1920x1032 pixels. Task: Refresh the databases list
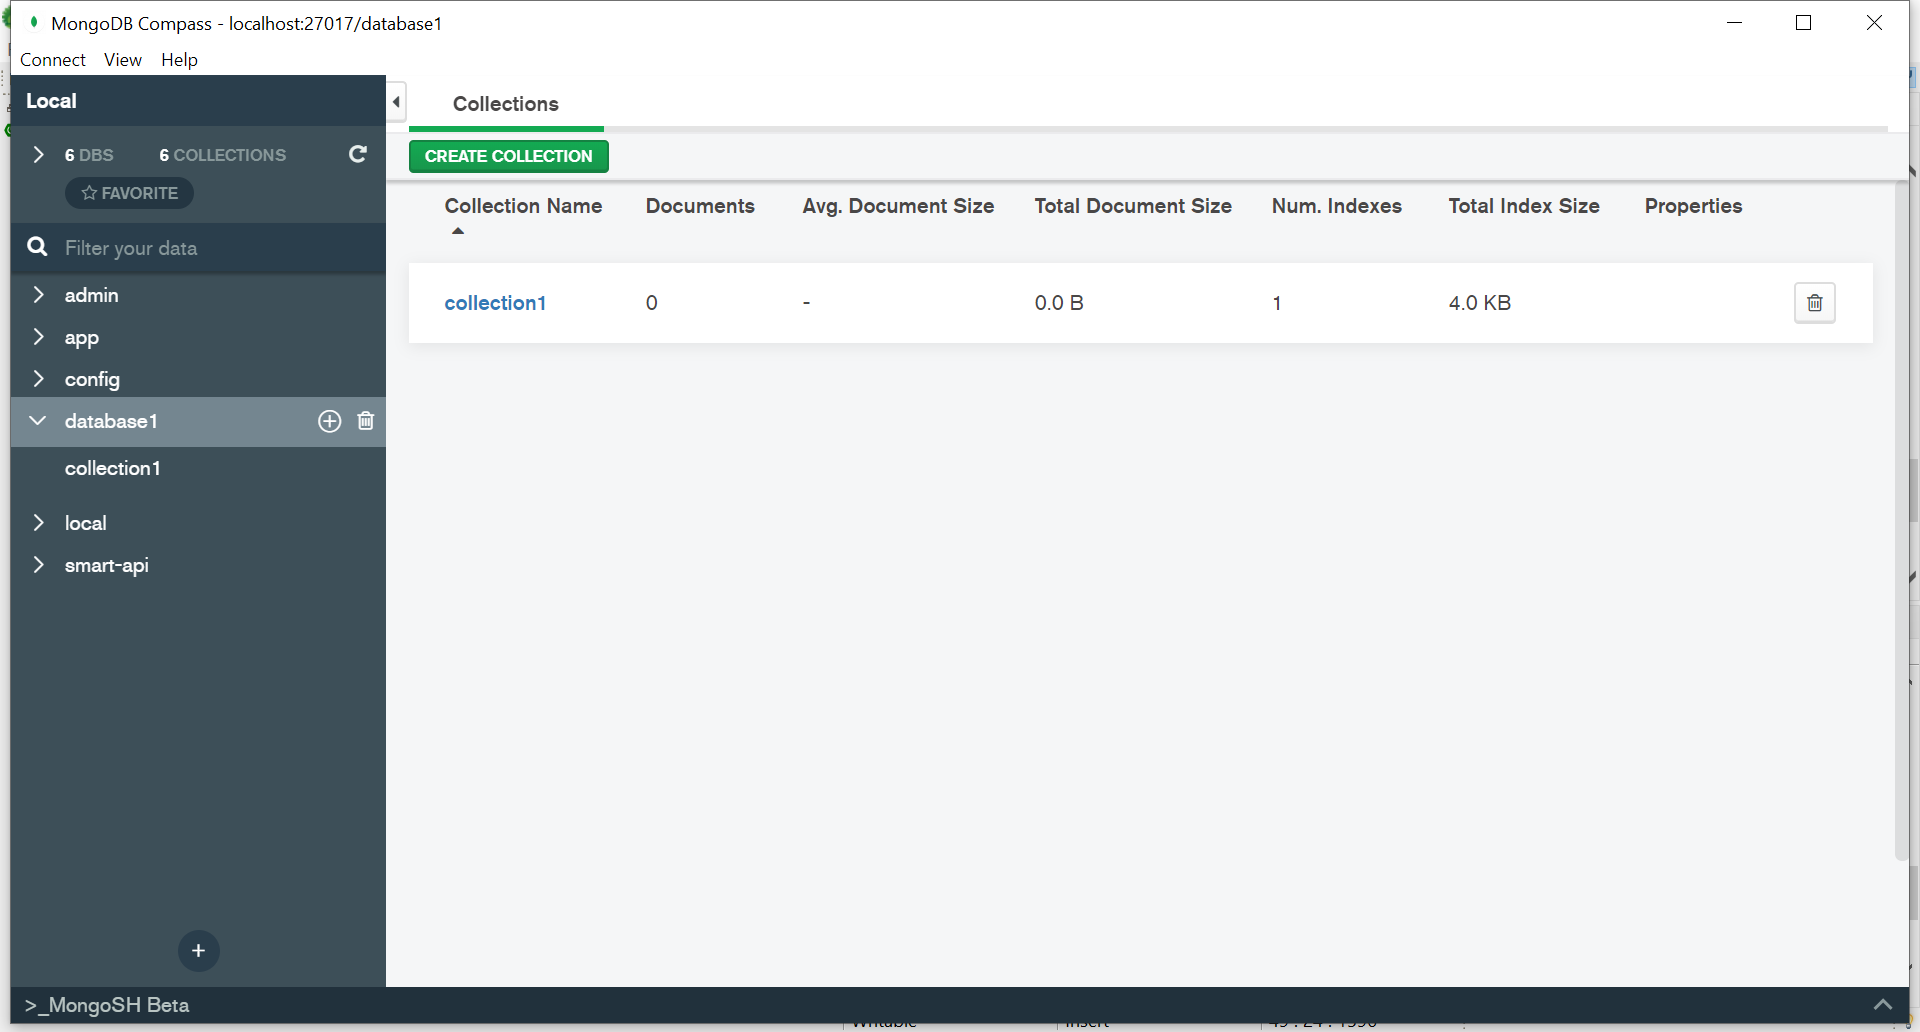(x=357, y=154)
